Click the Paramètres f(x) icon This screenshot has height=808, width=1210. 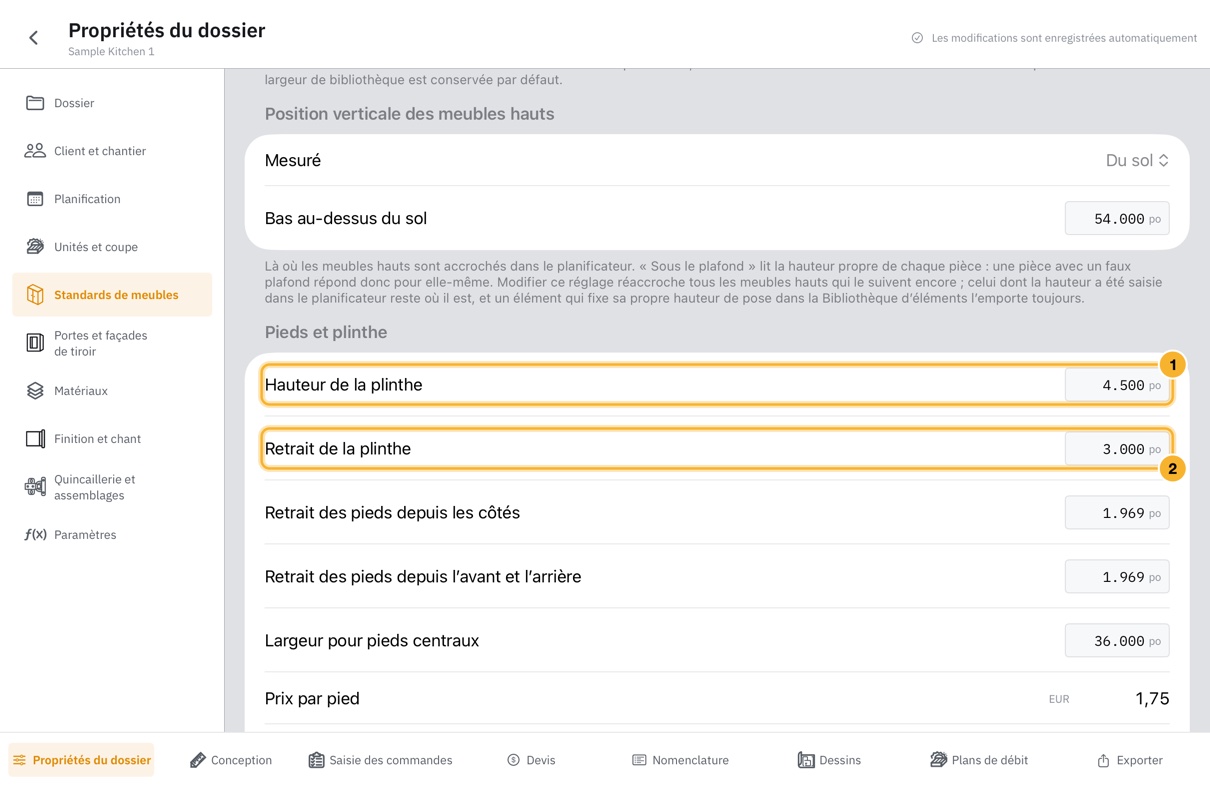tap(35, 535)
